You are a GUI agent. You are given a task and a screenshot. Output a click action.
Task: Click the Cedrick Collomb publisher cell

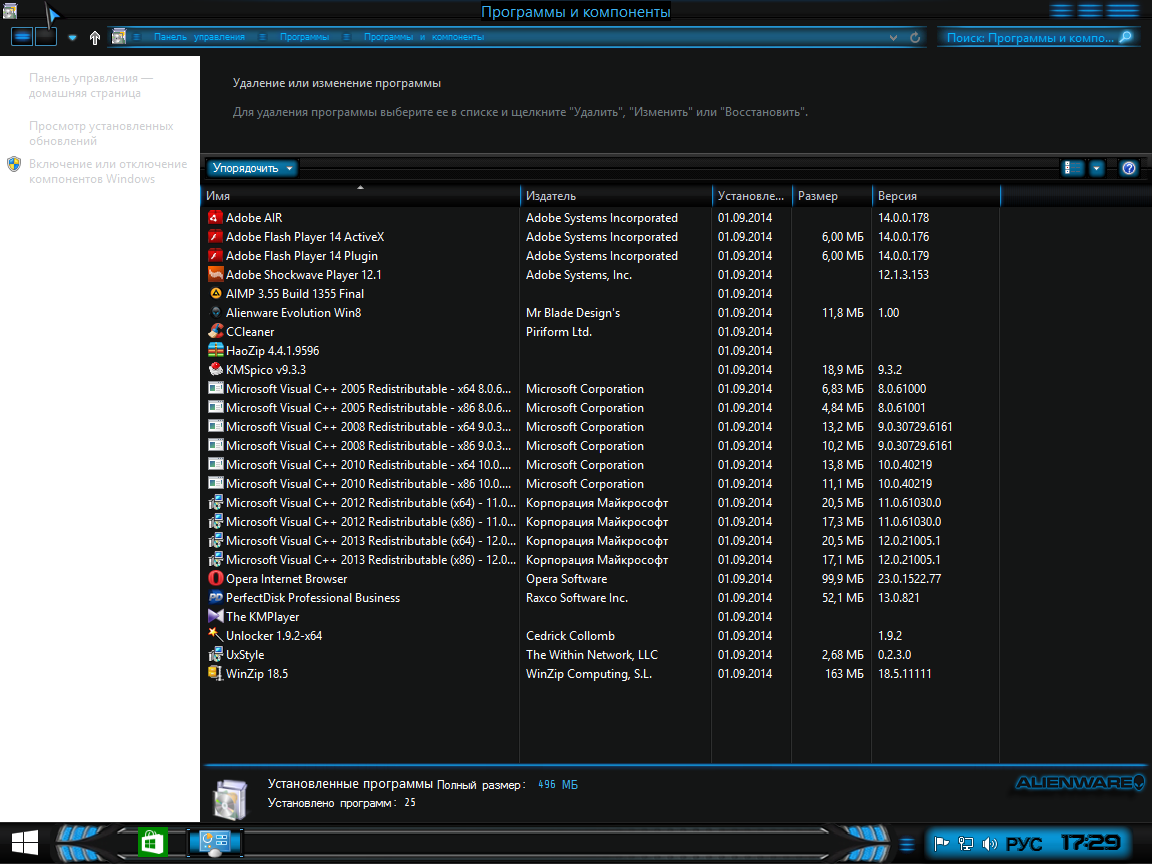tap(570, 636)
